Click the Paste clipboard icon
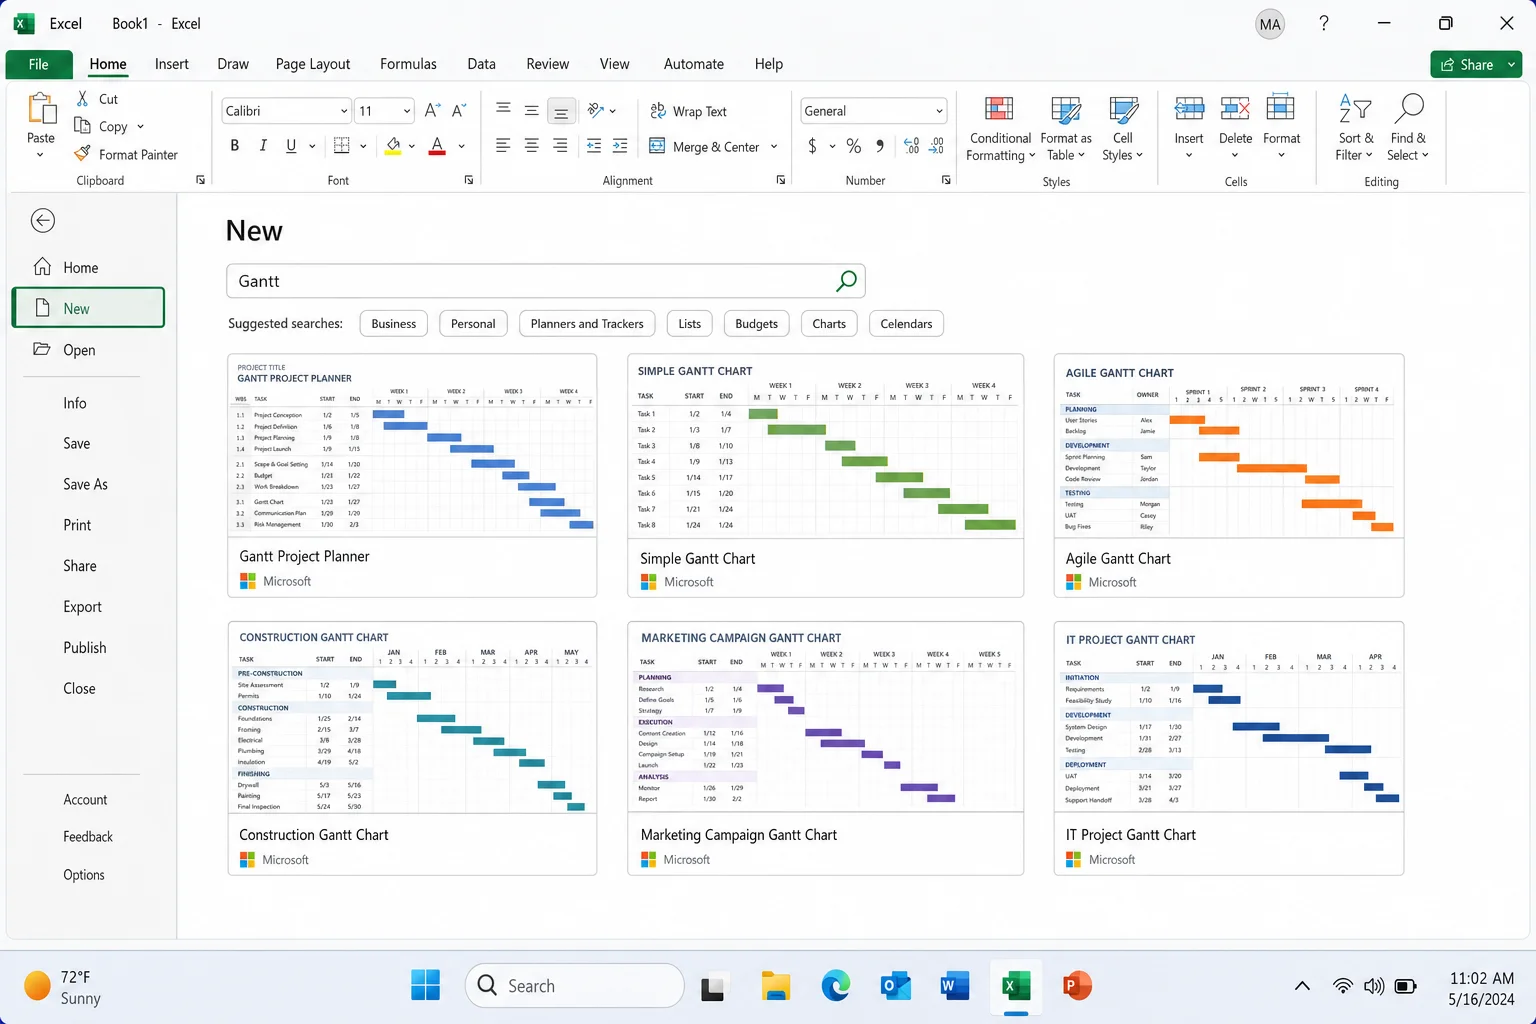Screen dimensions: 1536x1024 pyautogui.click(x=41, y=108)
